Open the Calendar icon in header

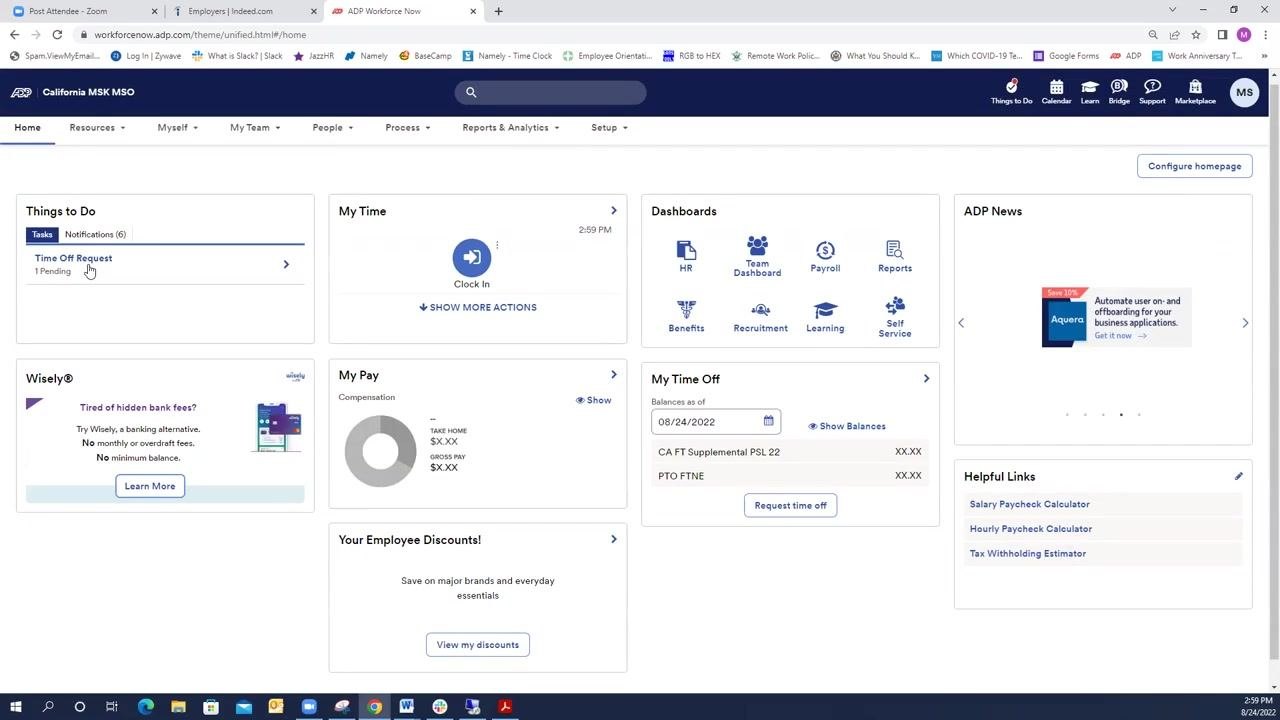click(x=1056, y=91)
